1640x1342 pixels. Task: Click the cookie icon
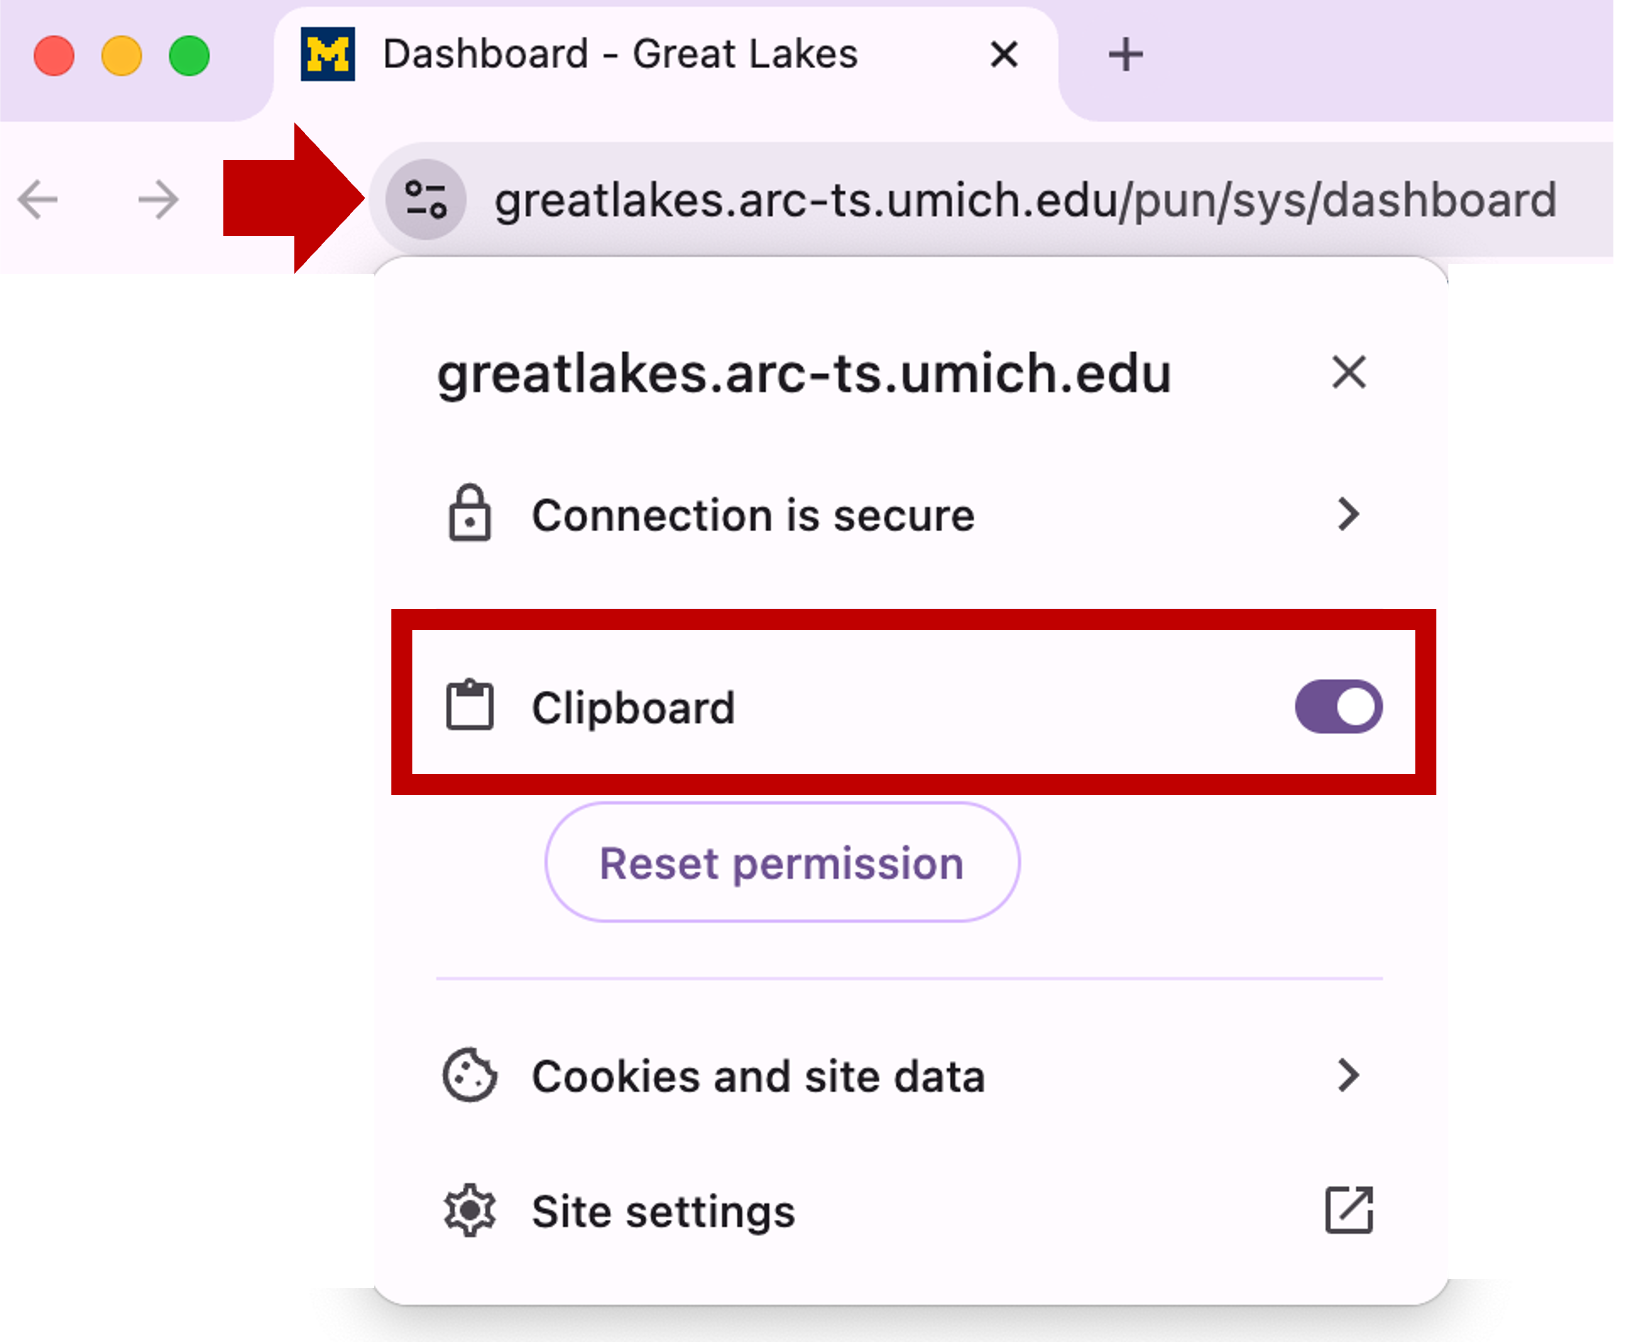click(x=469, y=1076)
